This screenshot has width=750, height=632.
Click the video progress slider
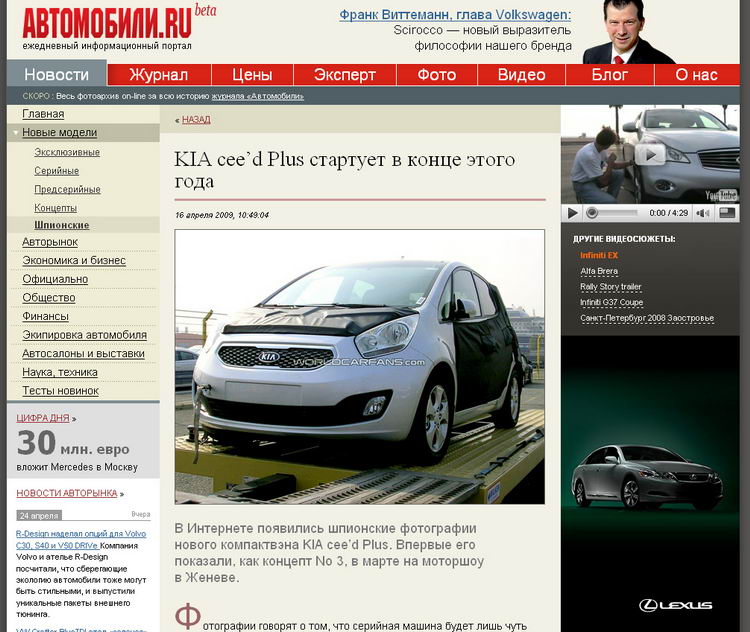pos(614,213)
